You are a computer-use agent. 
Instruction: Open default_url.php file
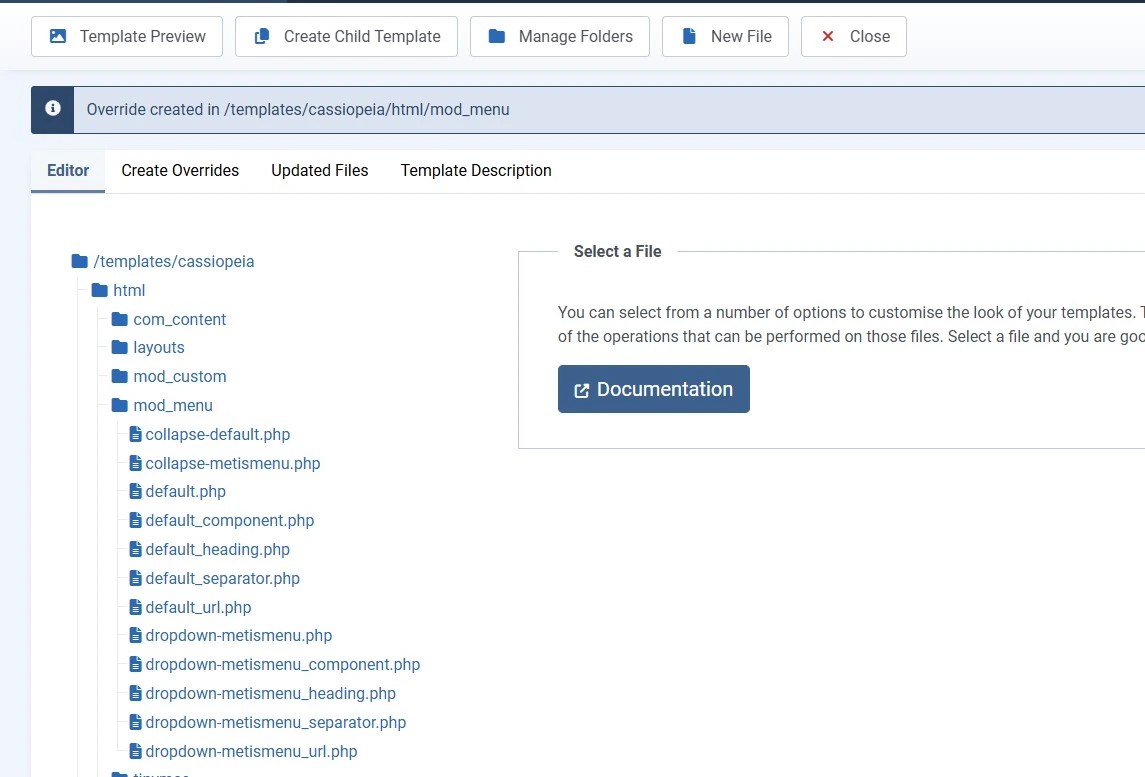191,608
